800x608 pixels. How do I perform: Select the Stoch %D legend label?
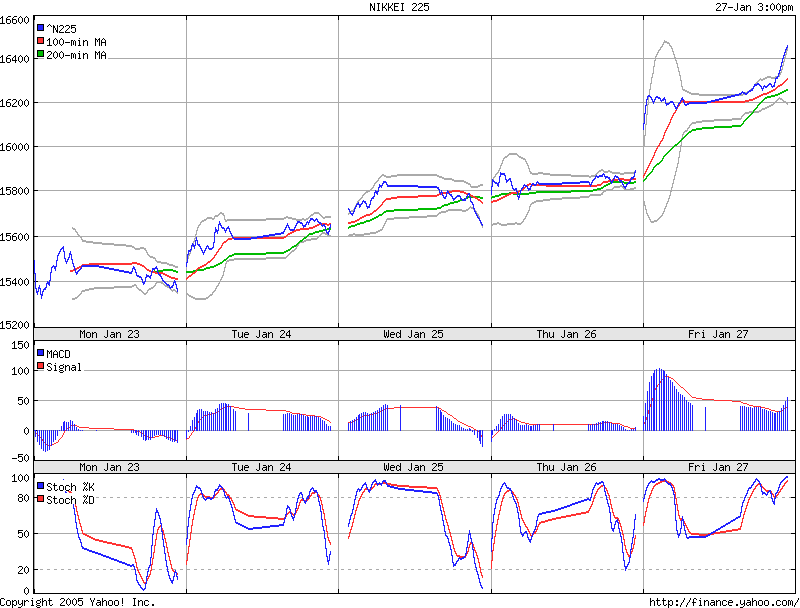(70, 500)
